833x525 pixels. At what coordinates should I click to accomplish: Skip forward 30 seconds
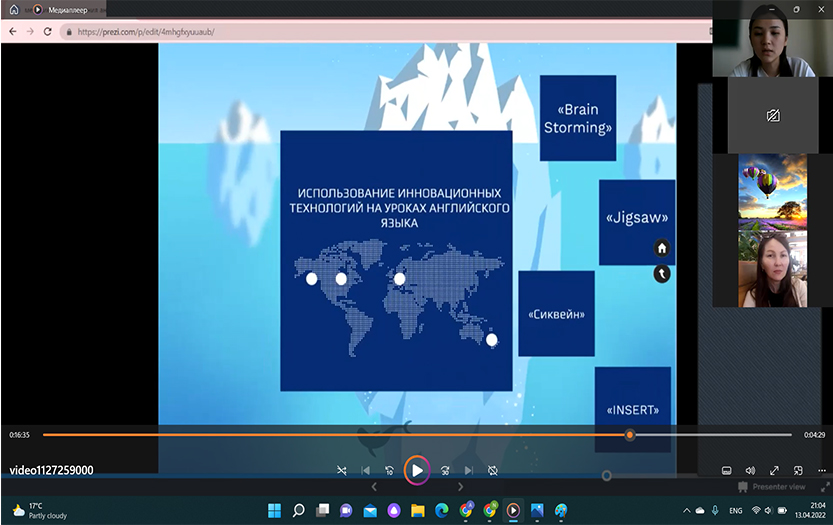pos(444,470)
